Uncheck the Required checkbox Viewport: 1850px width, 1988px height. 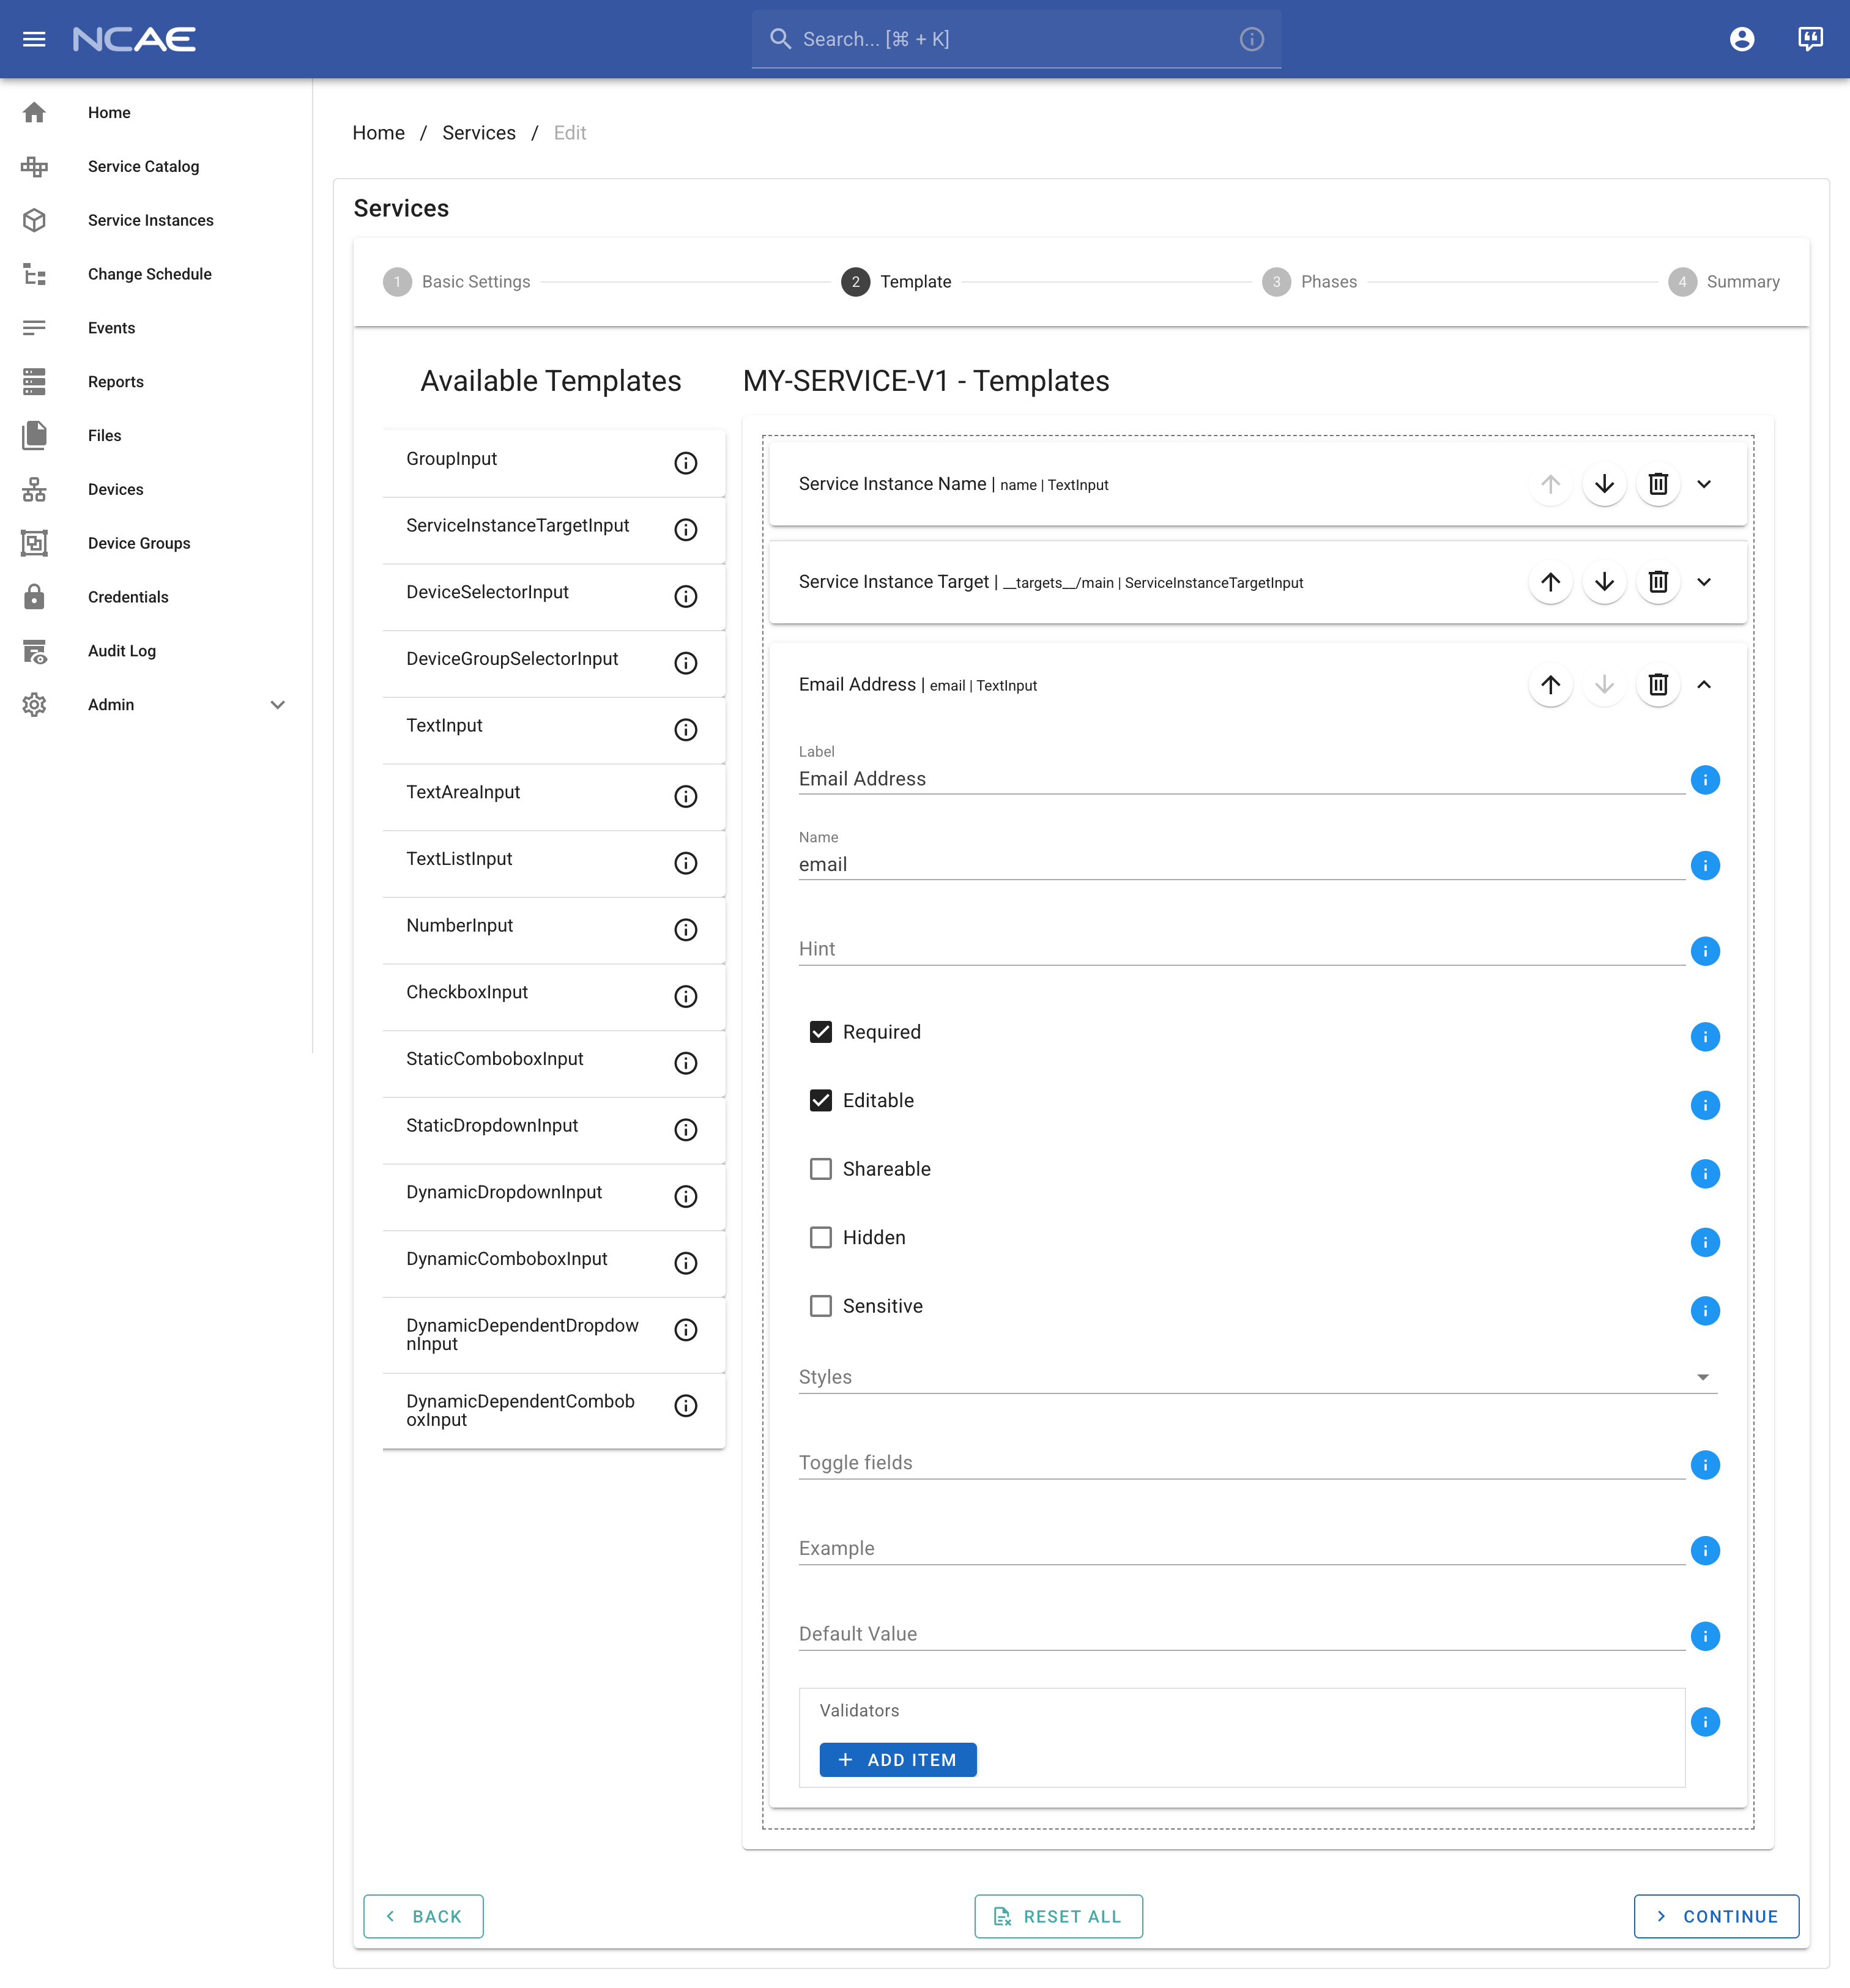[821, 1032]
